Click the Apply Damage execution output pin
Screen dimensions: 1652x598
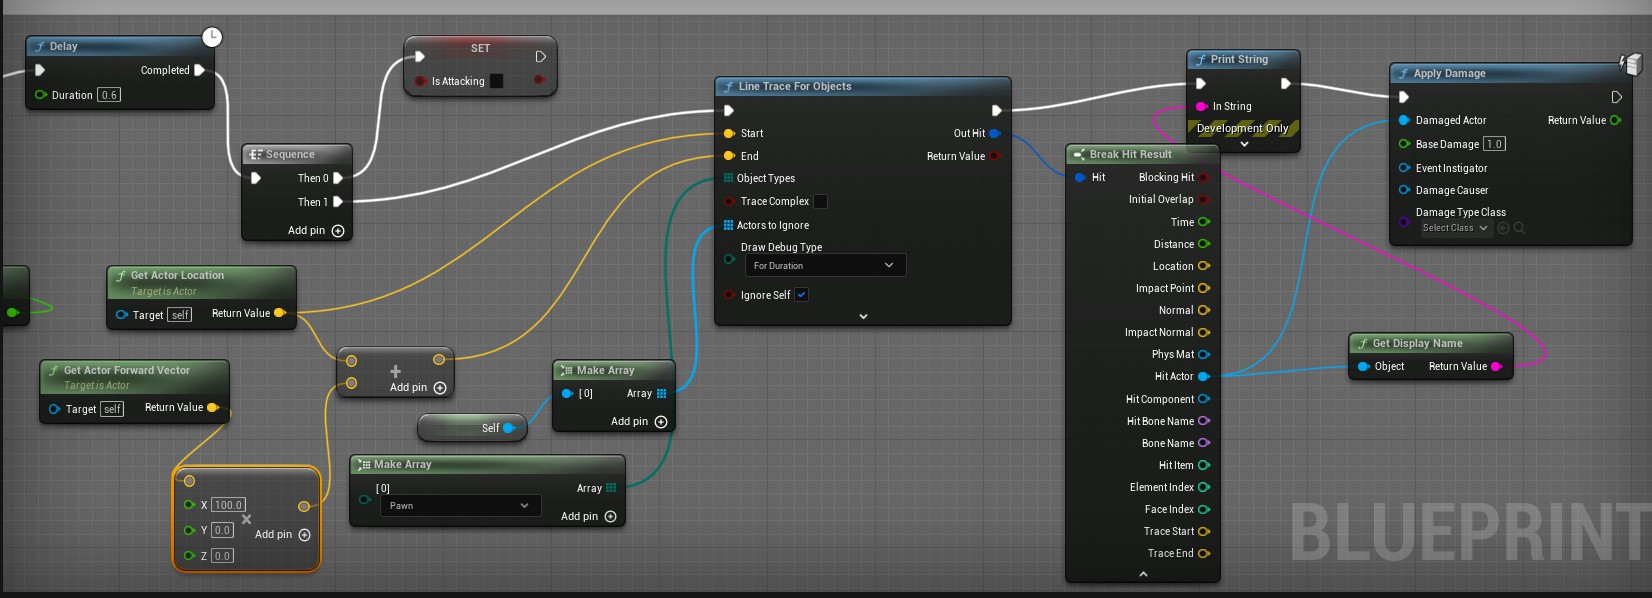1616,97
